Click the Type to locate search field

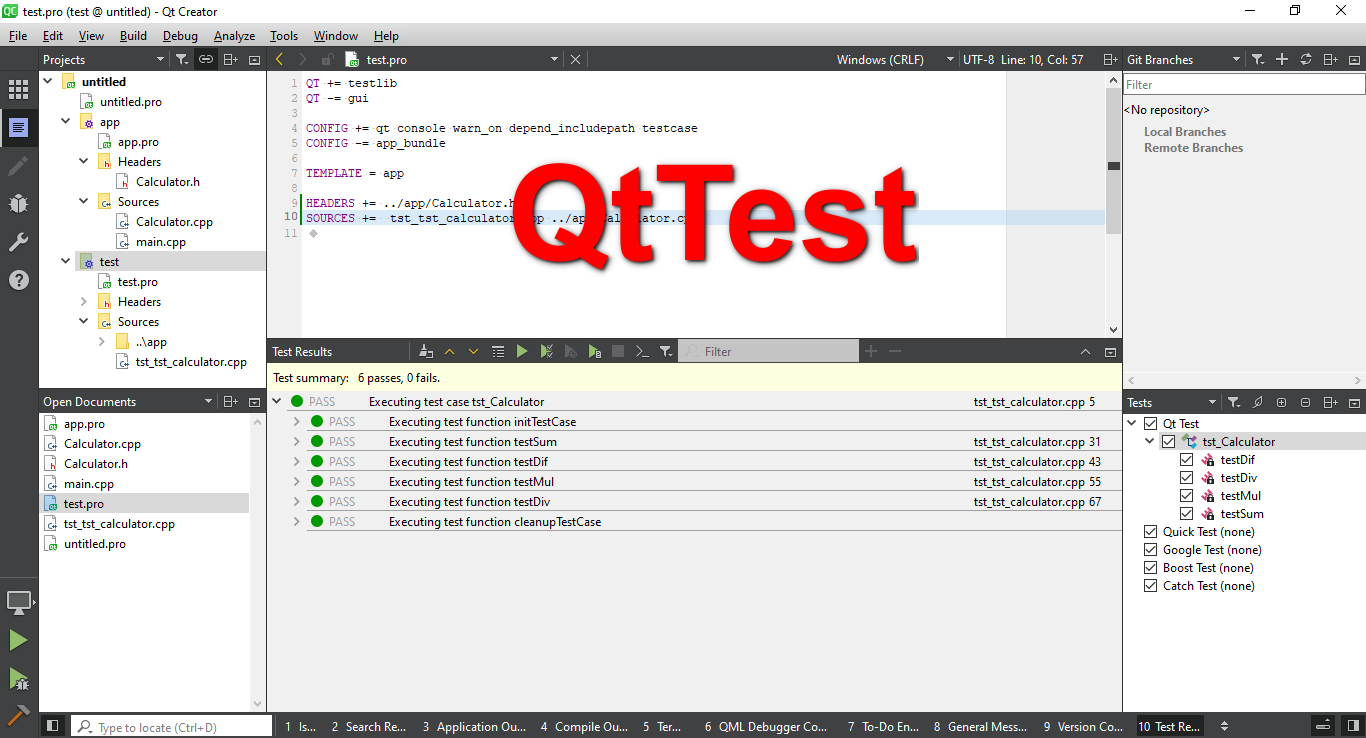pyautogui.click(x=170, y=725)
